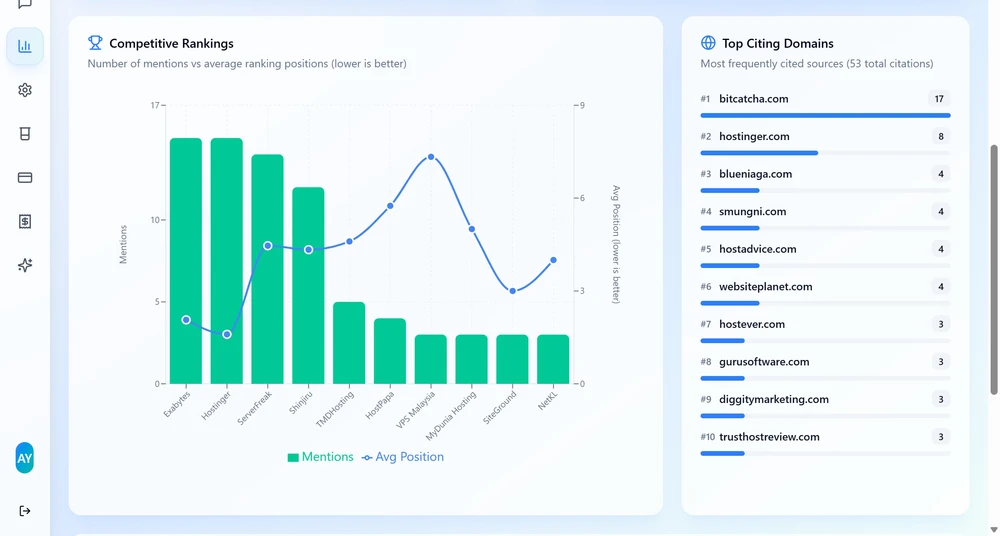Screen dimensions: 1000x536
Task: Click the NetKL mentions bar
Action: (553, 359)
